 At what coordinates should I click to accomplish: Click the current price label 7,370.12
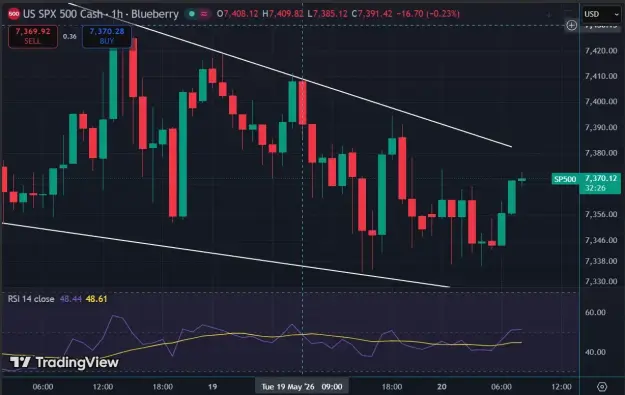[x=601, y=178]
